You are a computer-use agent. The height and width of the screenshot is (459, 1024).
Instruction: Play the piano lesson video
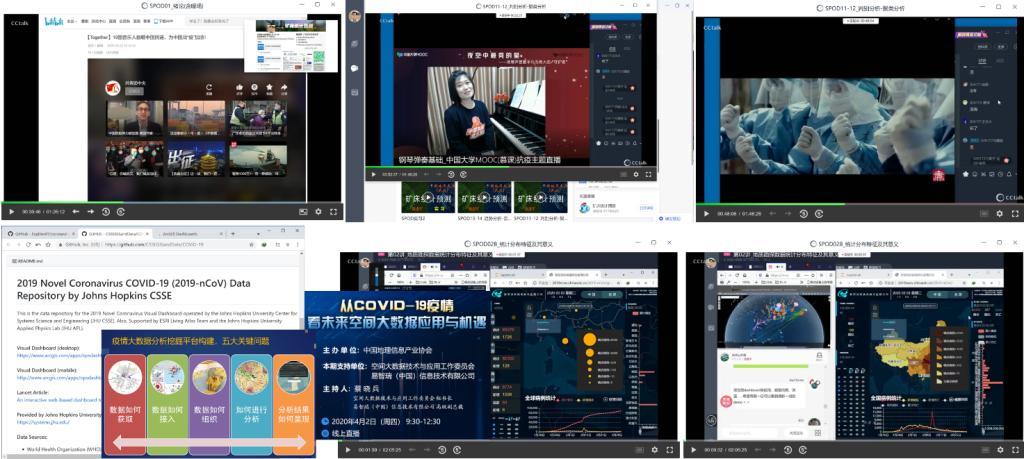tap(373, 174)
